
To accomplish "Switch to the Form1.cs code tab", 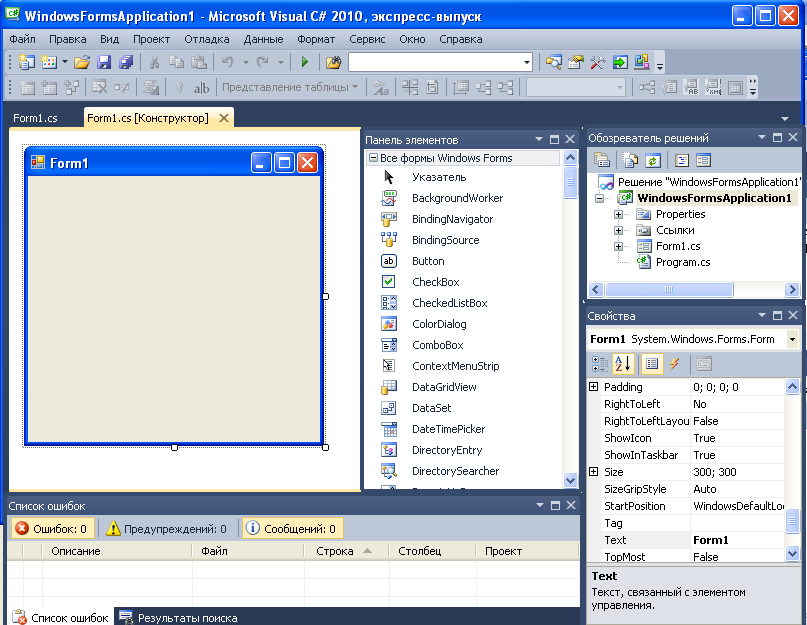I will pos(35,118).
